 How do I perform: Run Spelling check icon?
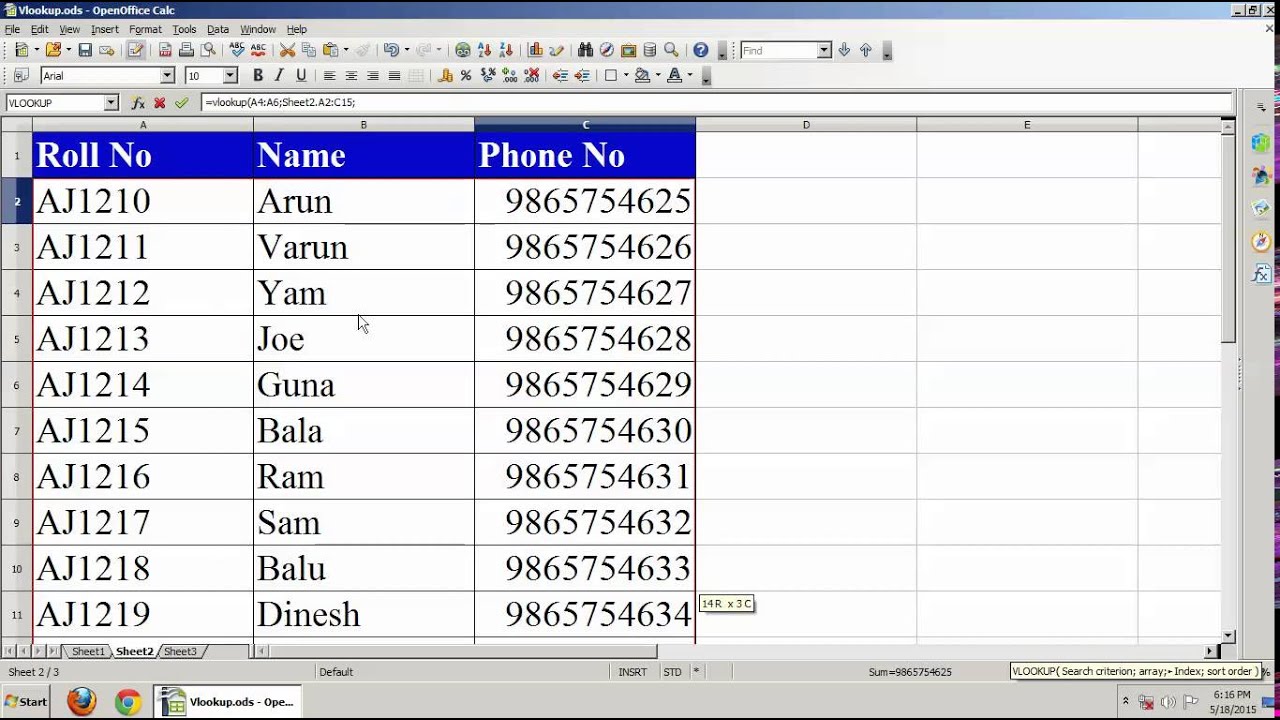236,50
